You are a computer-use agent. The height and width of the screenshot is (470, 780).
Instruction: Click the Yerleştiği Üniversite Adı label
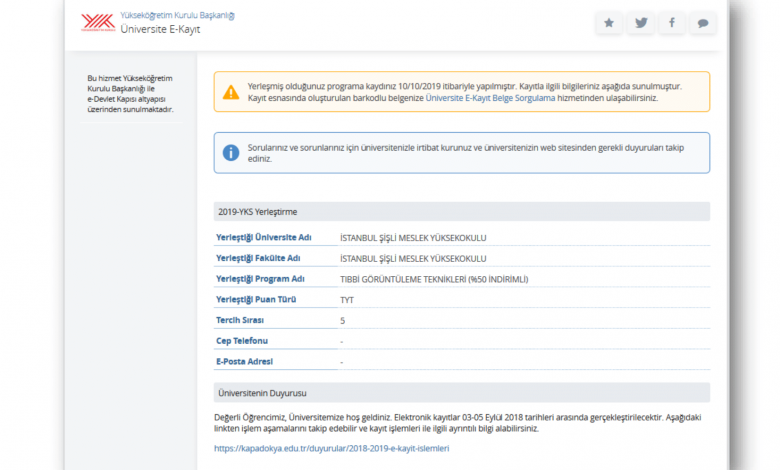264,237
